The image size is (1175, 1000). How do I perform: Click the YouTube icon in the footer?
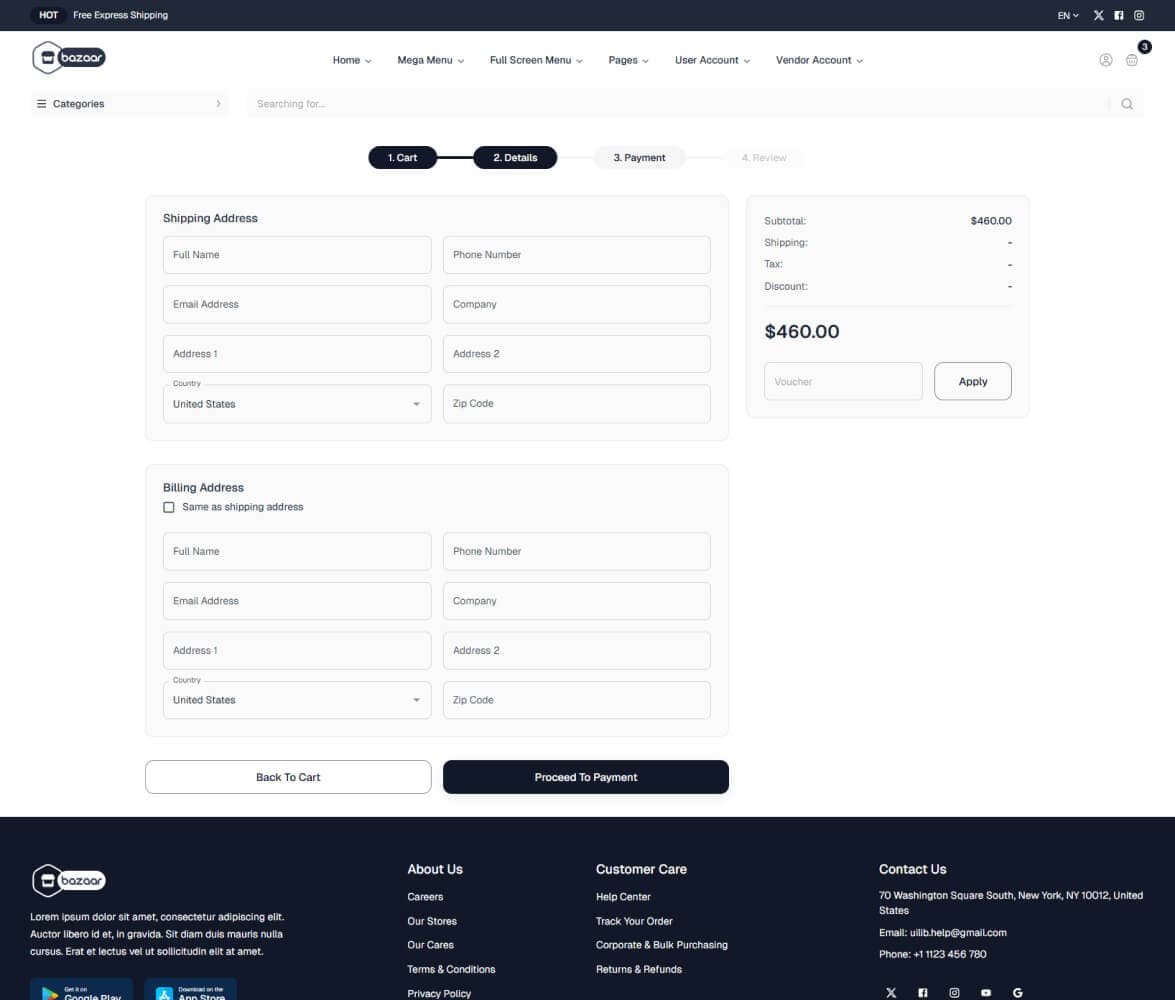[986, 992]
